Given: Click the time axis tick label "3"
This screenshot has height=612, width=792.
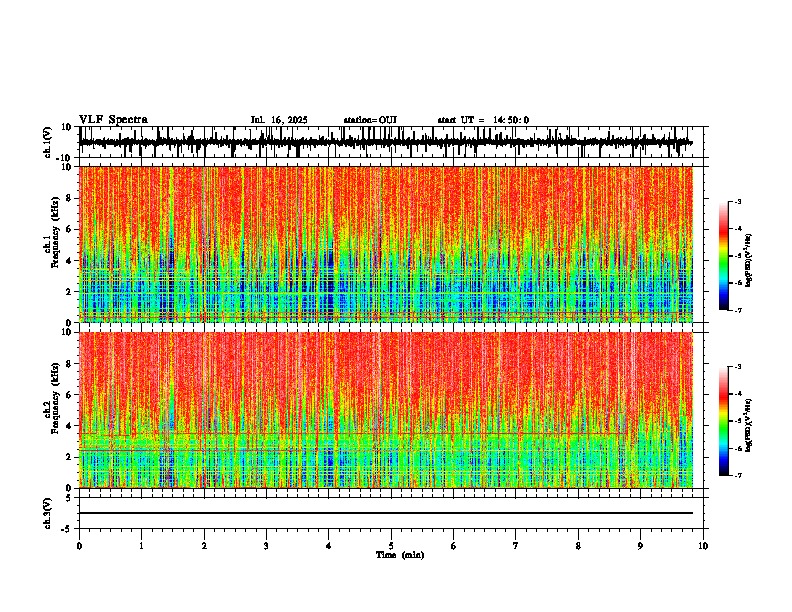Looking at the screenshot, I should click(x=266, y=546).
